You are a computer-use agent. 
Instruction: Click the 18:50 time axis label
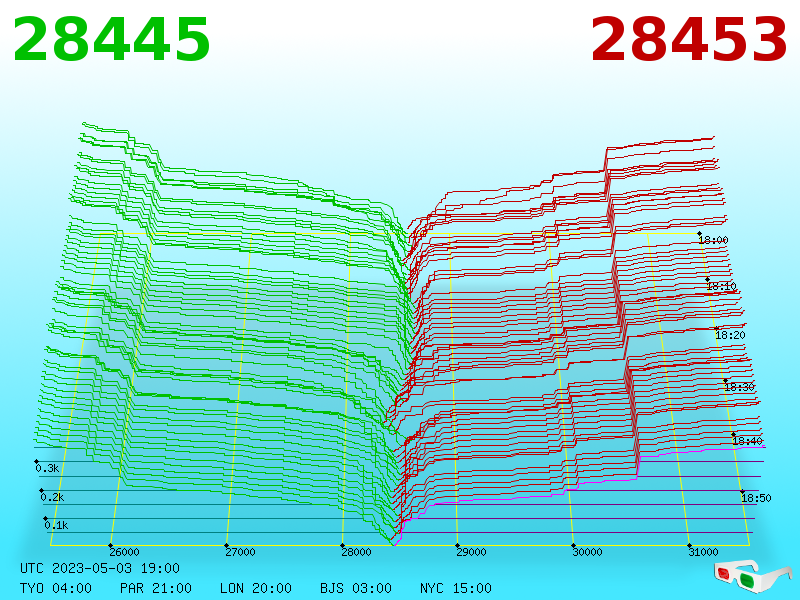pyautogui.click(x=756, y=498)
